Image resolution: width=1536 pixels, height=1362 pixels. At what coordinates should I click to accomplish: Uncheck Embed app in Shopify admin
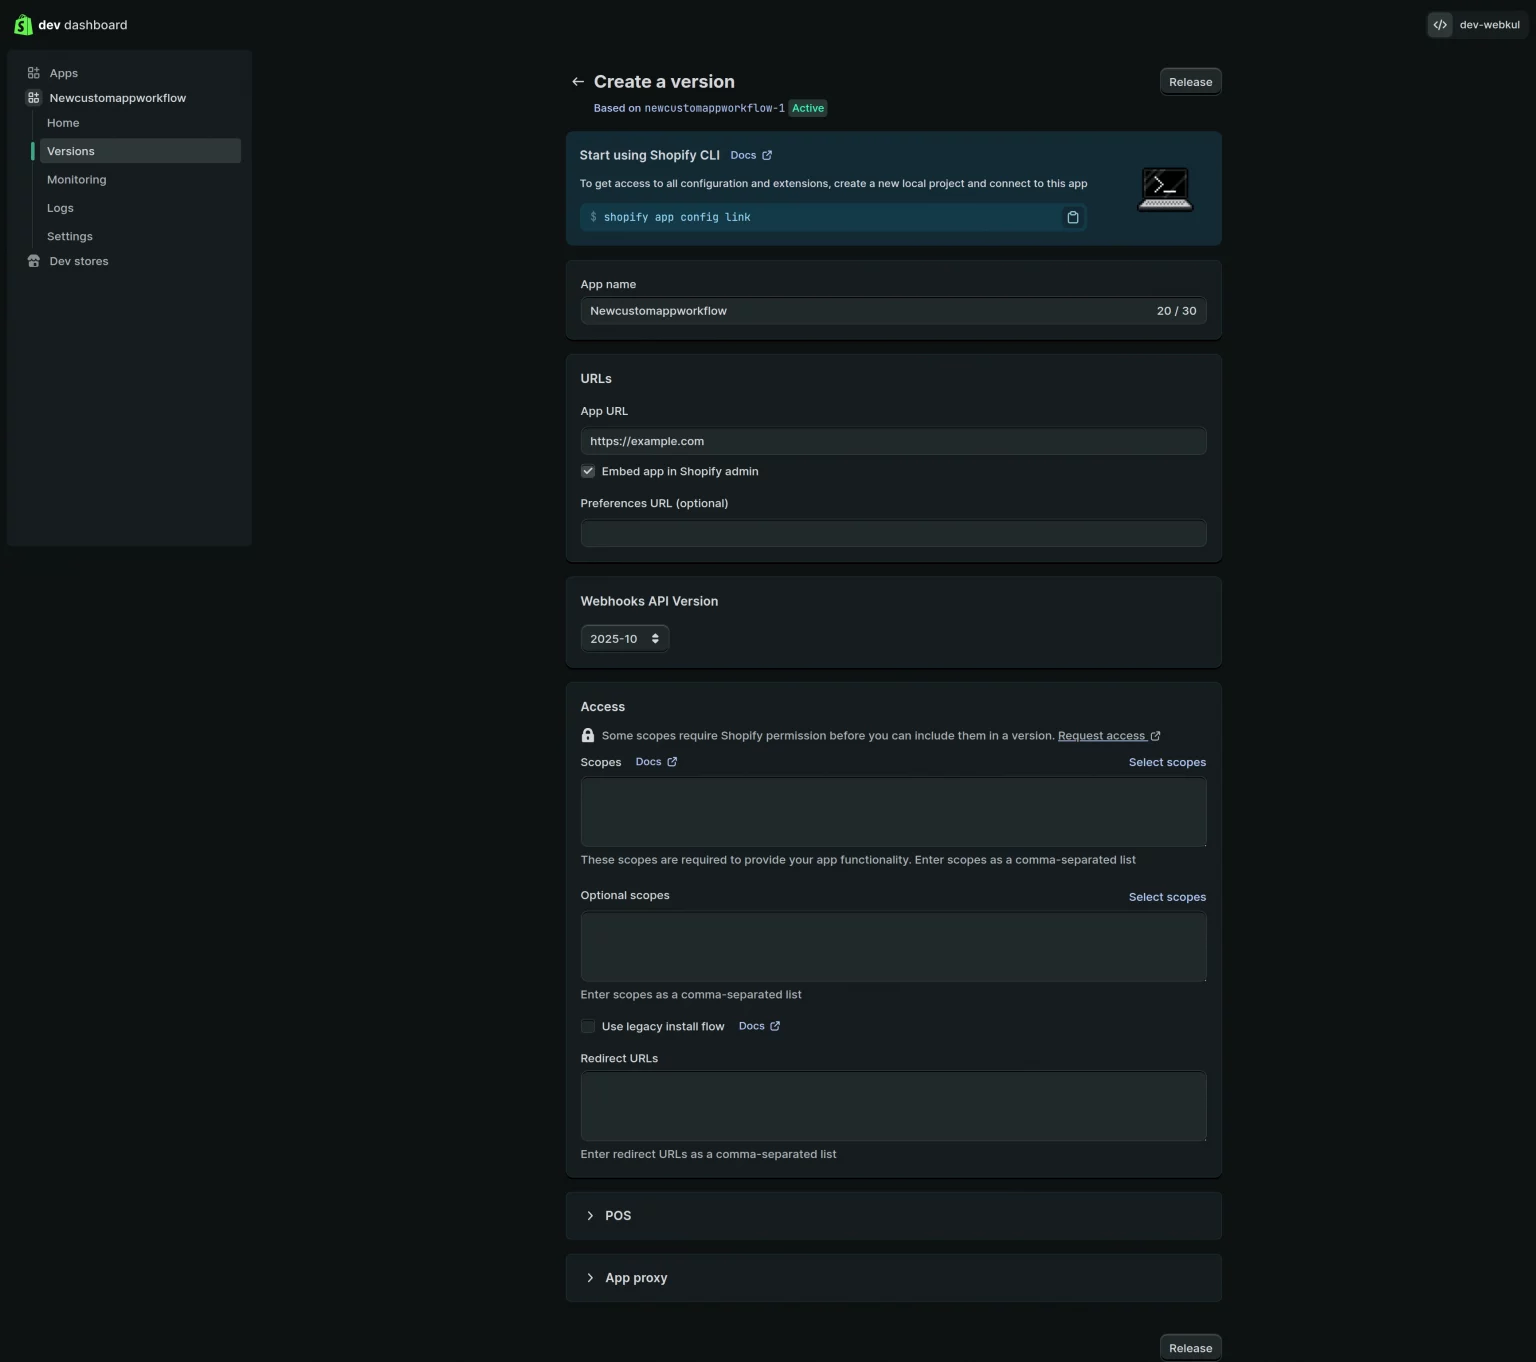(588, 471)
